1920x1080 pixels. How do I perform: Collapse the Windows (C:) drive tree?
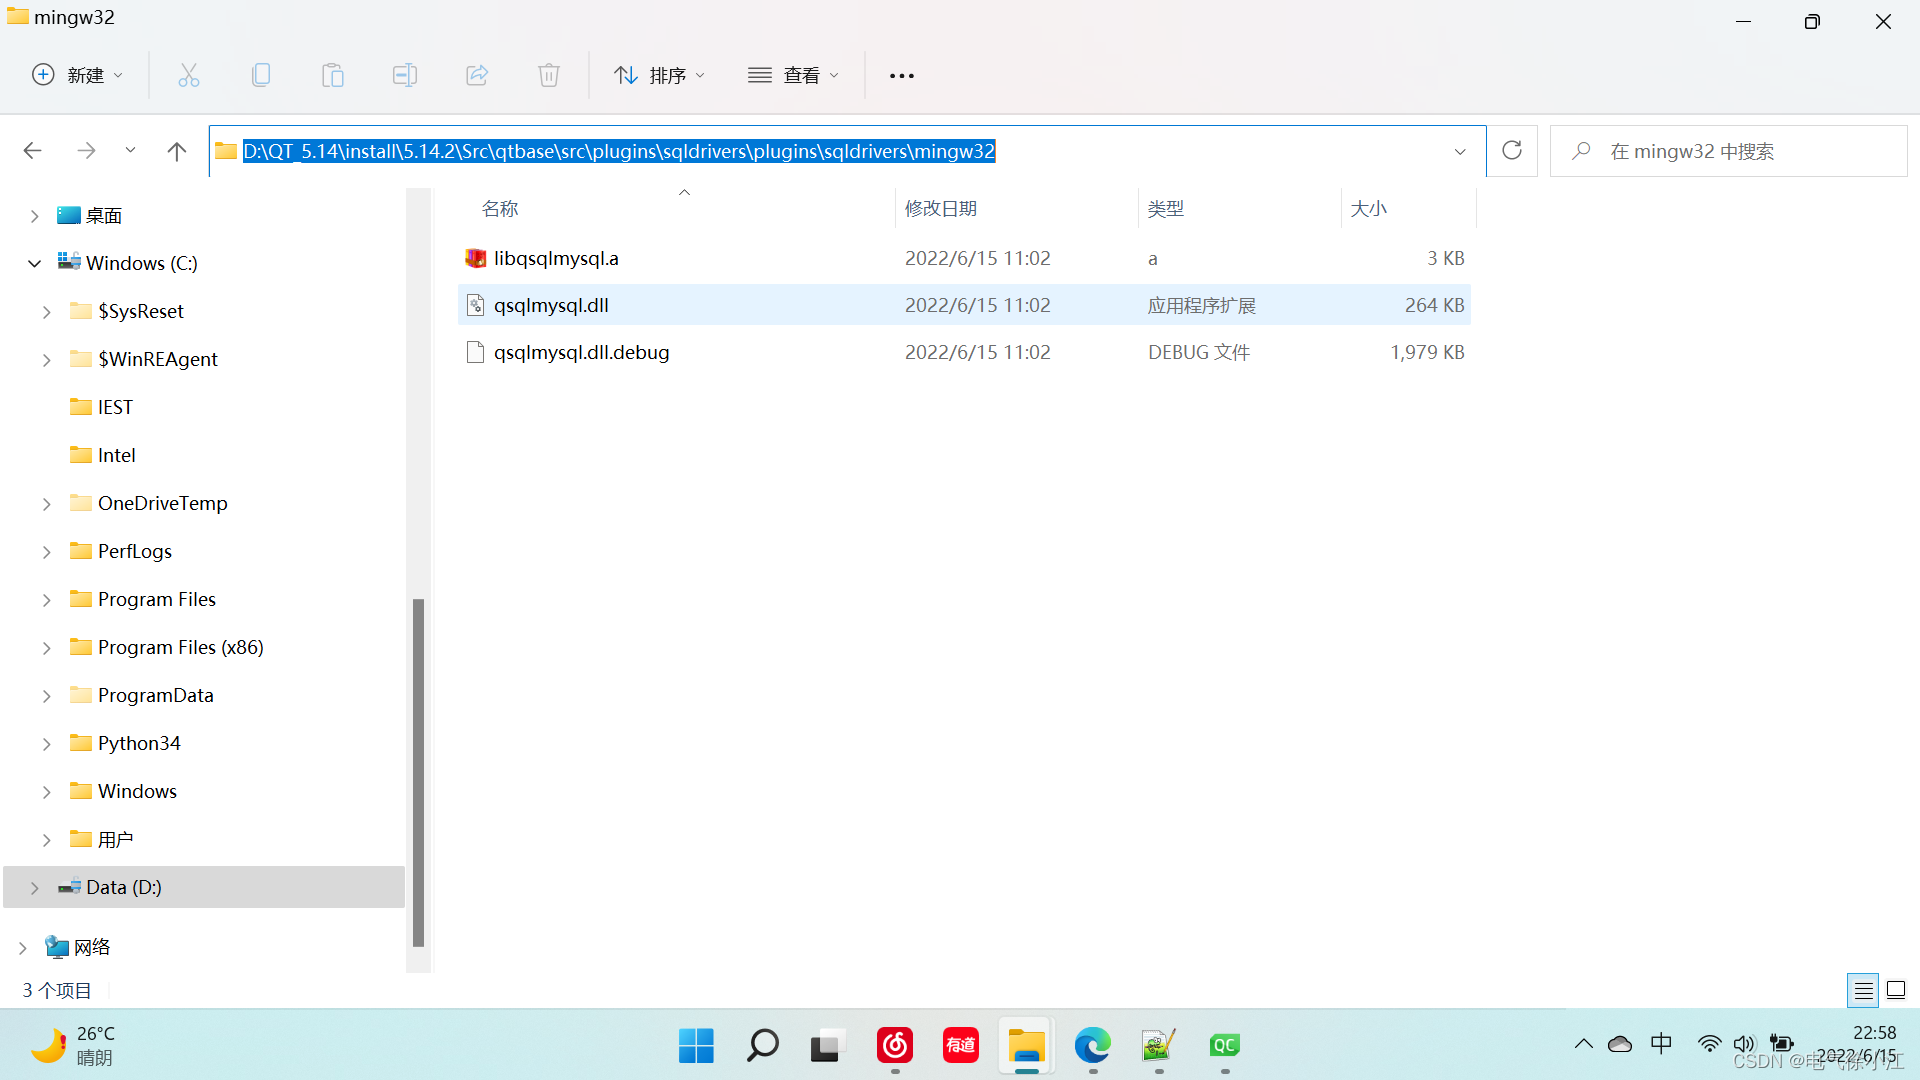[x=34, y=264]
